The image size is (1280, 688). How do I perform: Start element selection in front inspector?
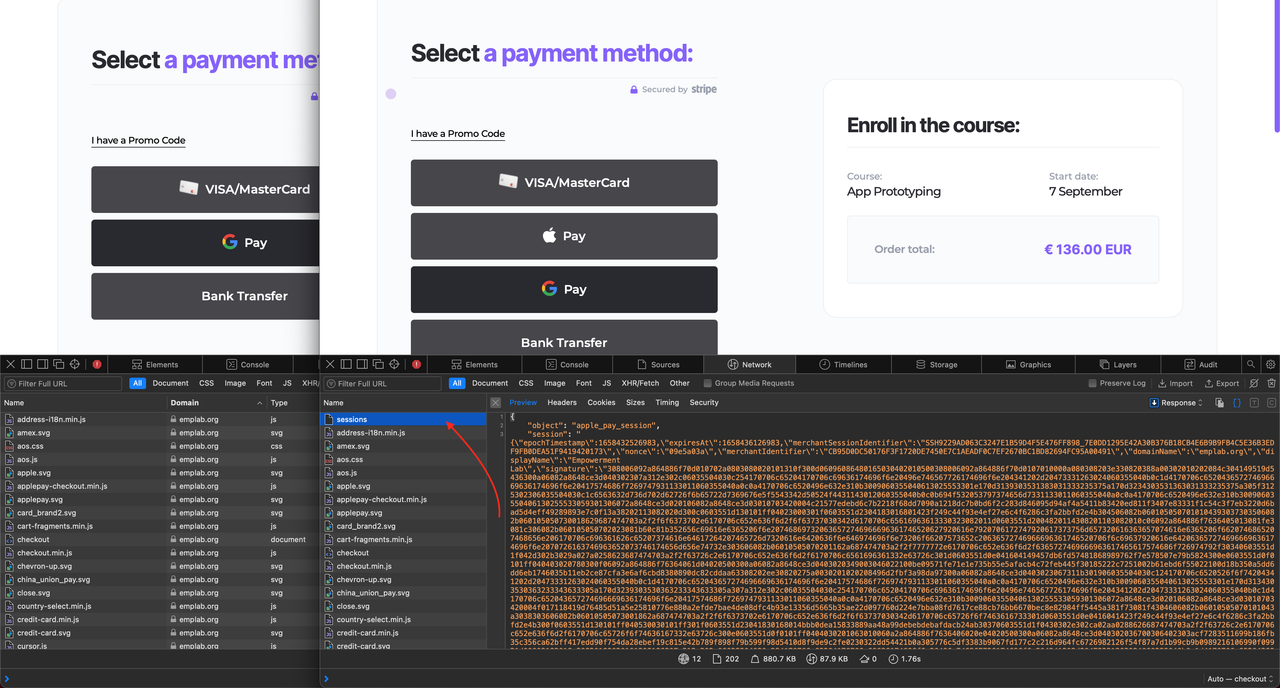click(394, 365)
